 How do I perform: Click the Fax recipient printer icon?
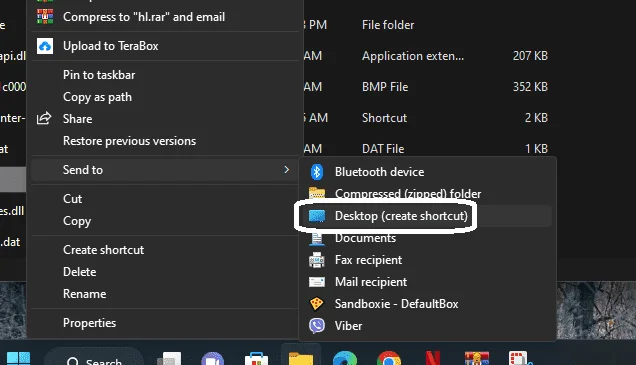click(x=317, y=260)
